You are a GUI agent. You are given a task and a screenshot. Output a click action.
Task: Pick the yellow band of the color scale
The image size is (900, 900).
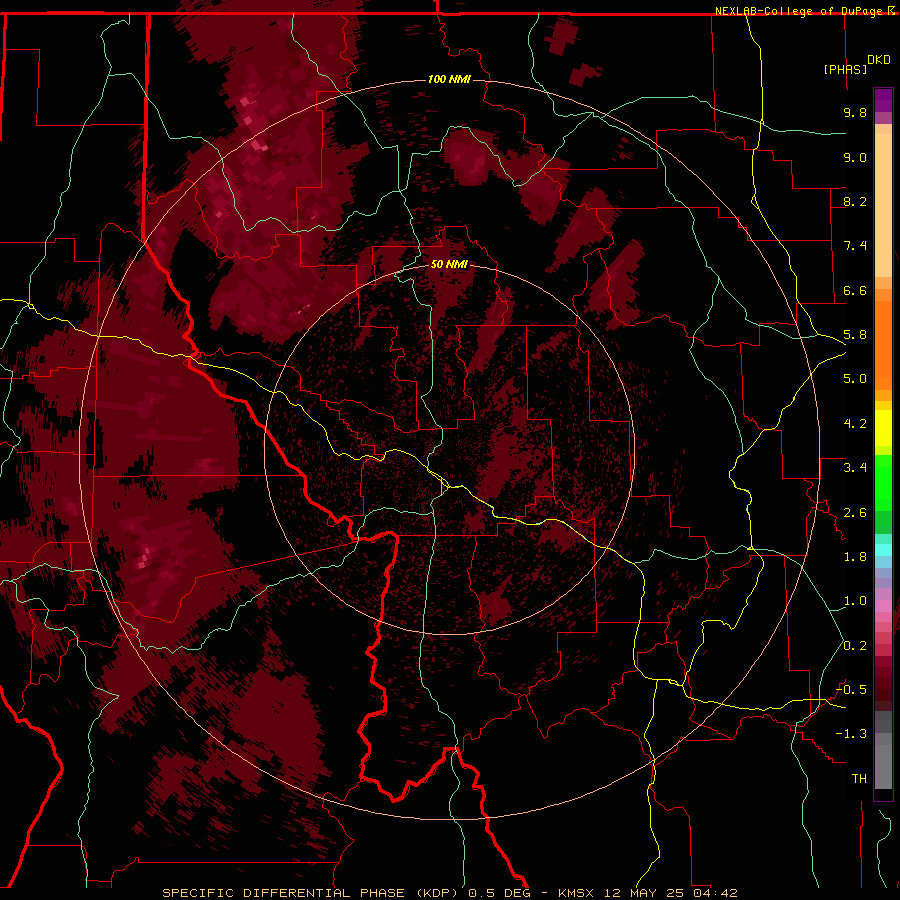point(883,428)
